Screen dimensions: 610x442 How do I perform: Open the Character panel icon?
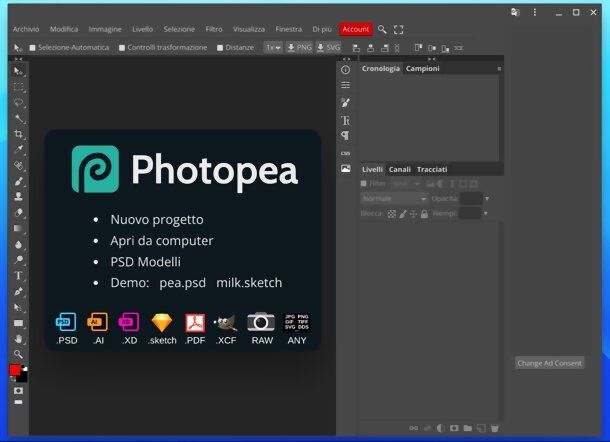pyautogui.click(x=345, y=120)
